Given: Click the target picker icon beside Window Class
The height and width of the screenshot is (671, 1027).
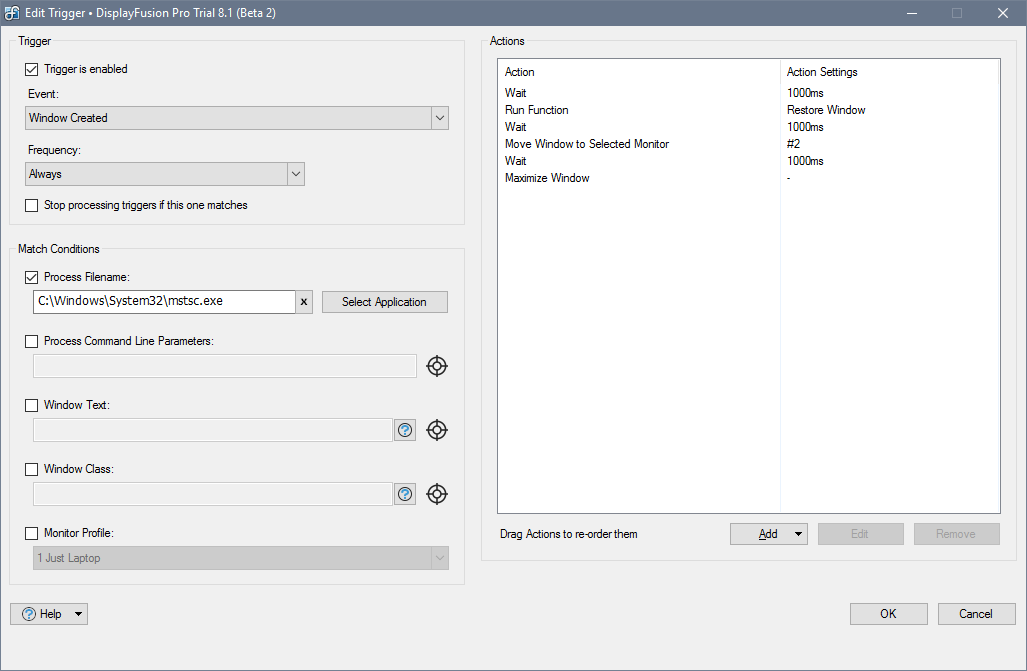Looking at the screenshot, I should [x=437, y=494].
